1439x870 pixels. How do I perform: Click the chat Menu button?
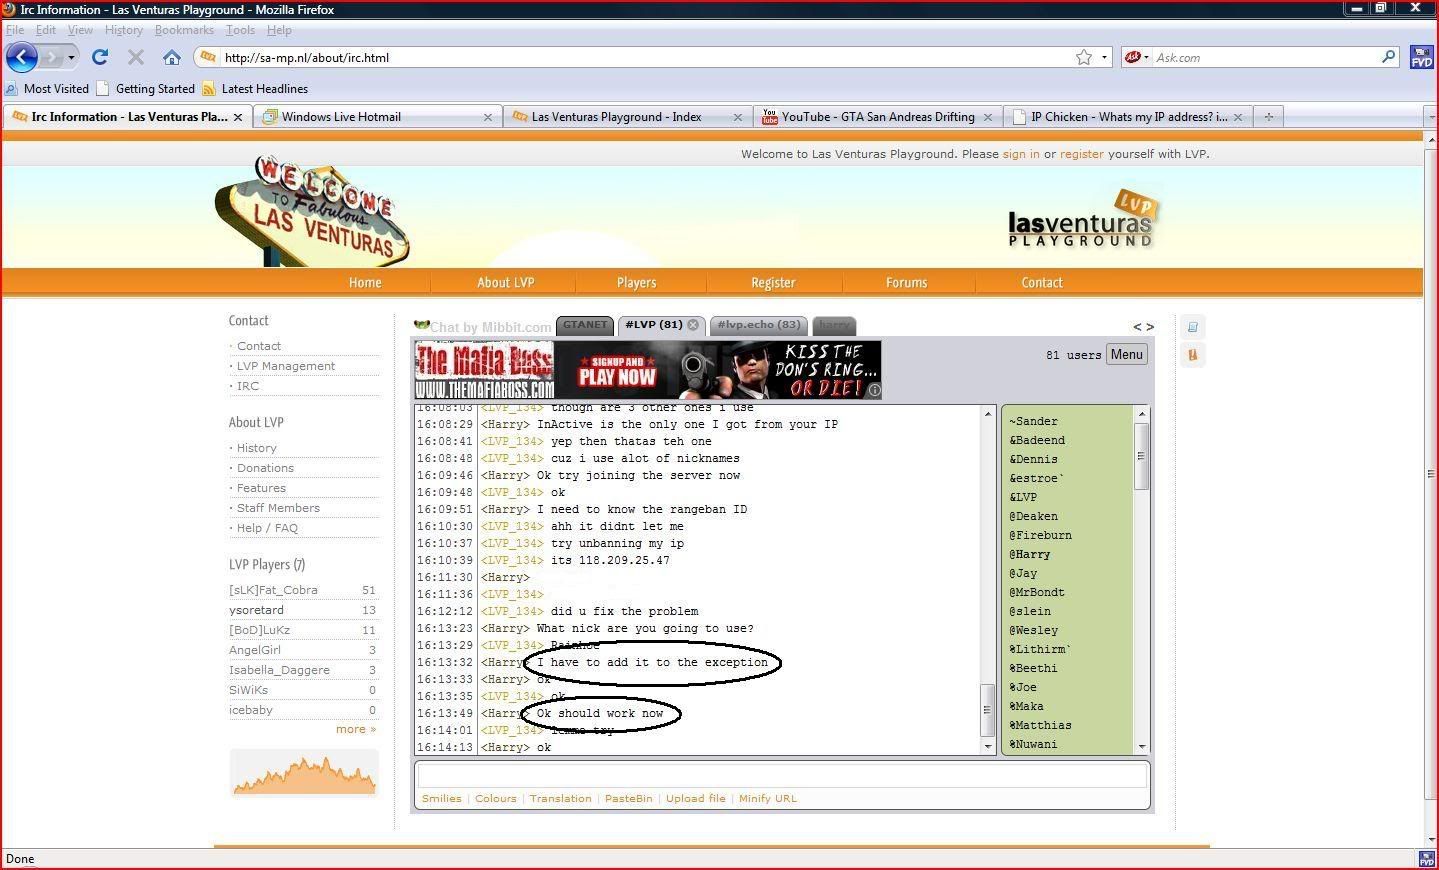1126,355
